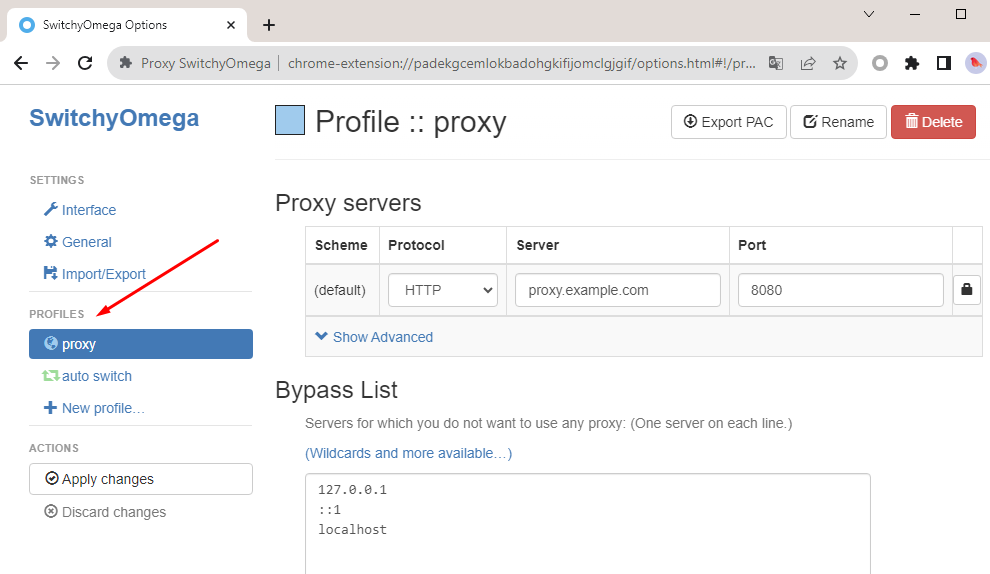This screenshot has height=574, width=990.
Task: Open the Extensions puzzle icon
Action: pos(911,63)
